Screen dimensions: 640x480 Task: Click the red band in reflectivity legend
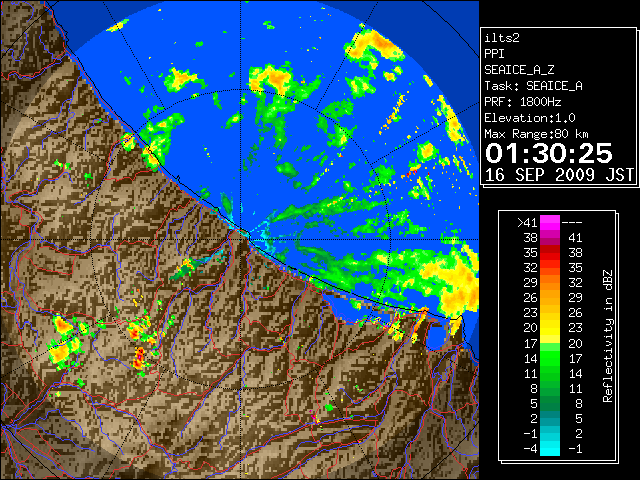tap(550, 253)
